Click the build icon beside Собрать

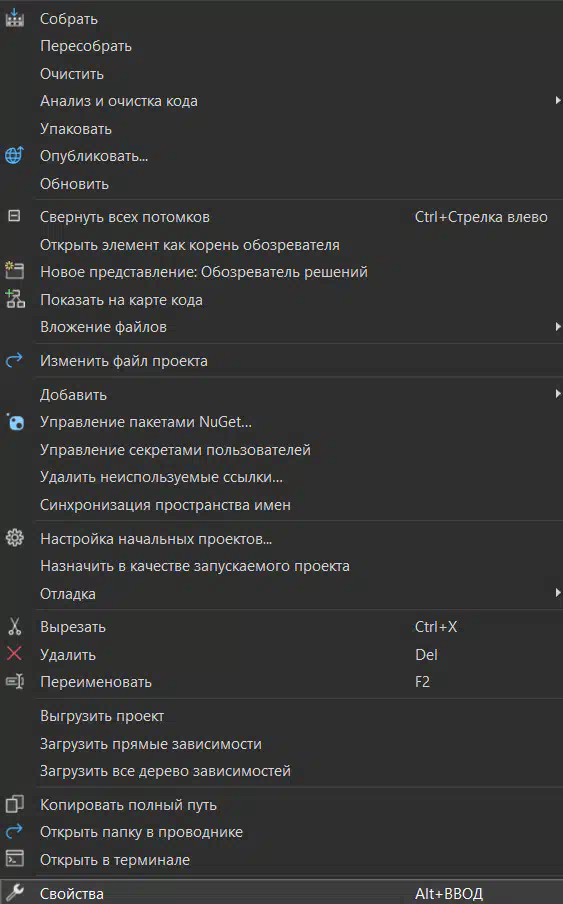coord(14,18)
